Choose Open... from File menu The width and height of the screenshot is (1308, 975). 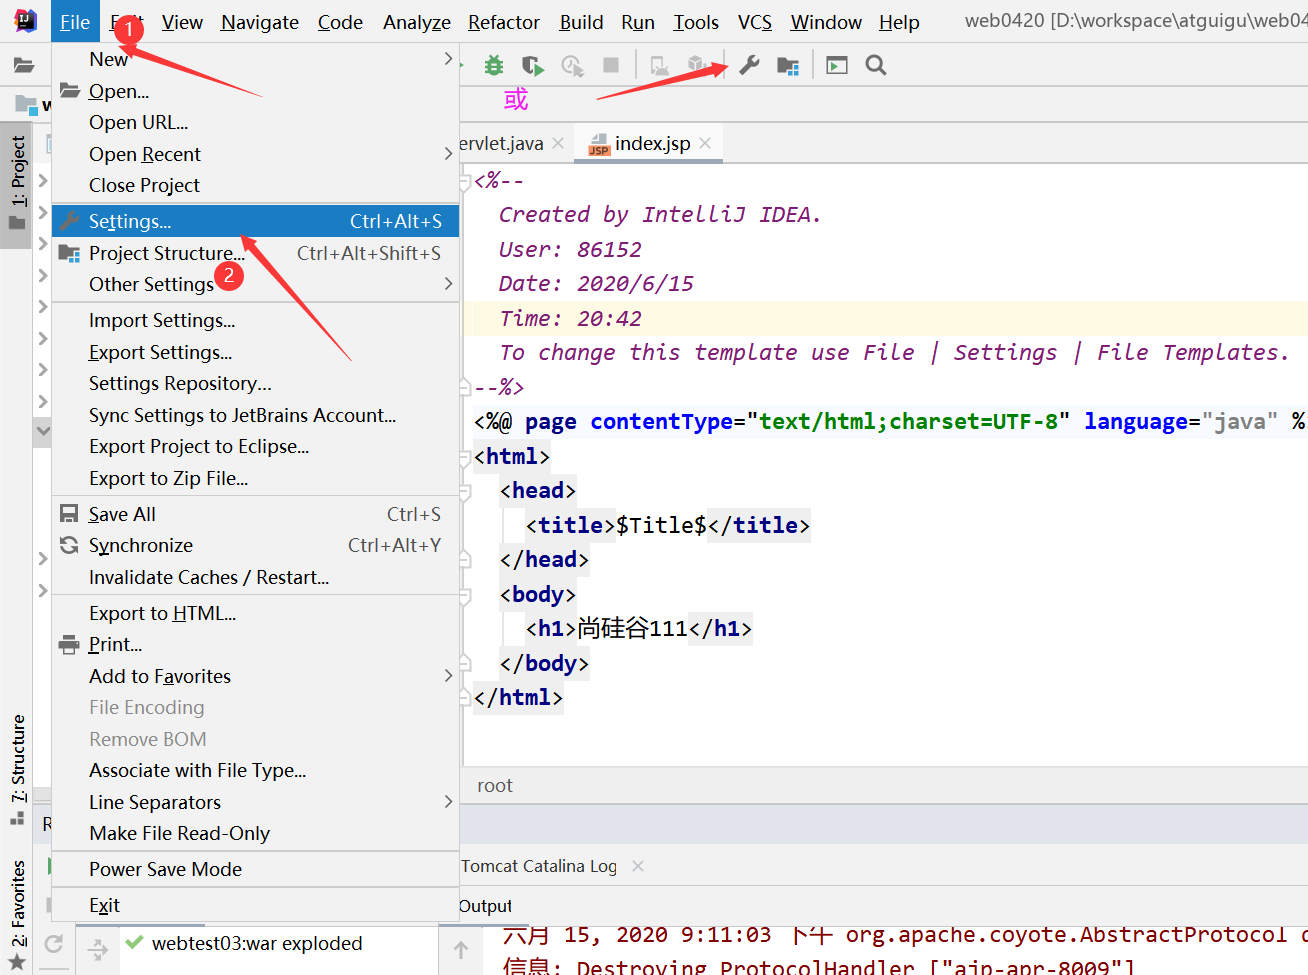[255, 91]
